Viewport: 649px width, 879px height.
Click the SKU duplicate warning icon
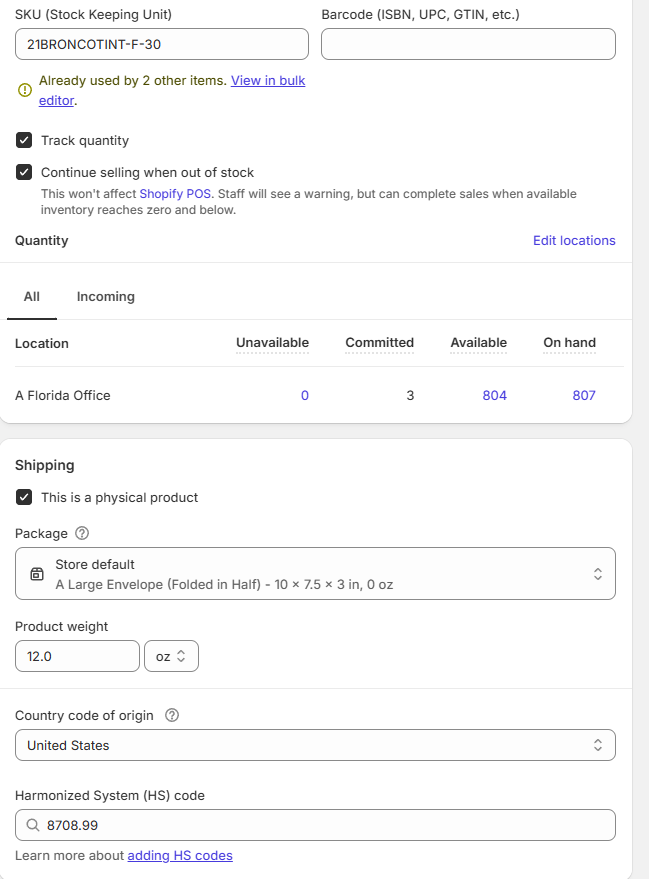tap(25, 90)
